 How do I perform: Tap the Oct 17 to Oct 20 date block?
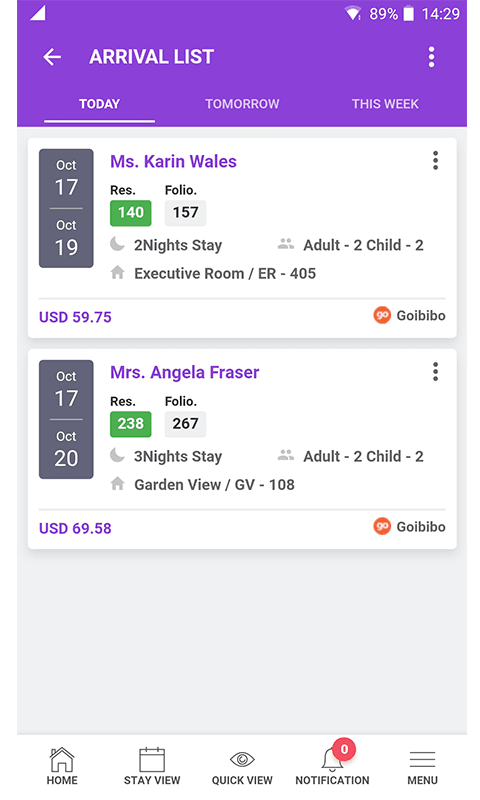pyautogui.click(x=66, y=419)
